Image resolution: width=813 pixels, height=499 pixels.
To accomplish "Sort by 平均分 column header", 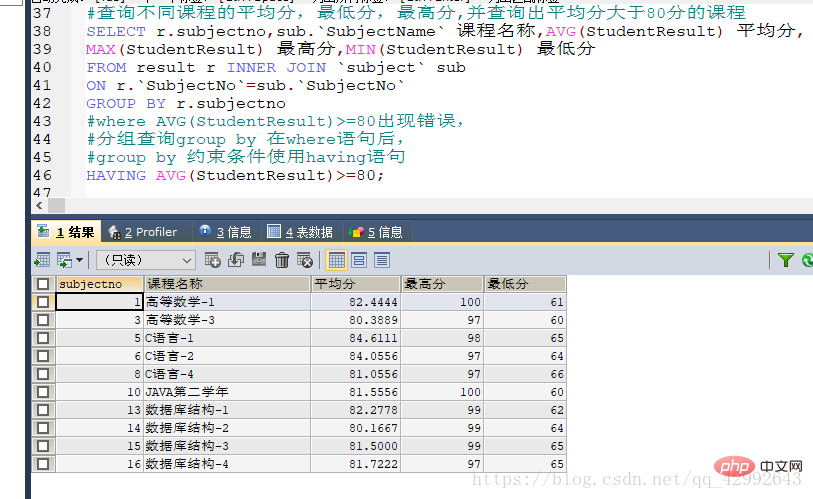I will tap(356, 284).
